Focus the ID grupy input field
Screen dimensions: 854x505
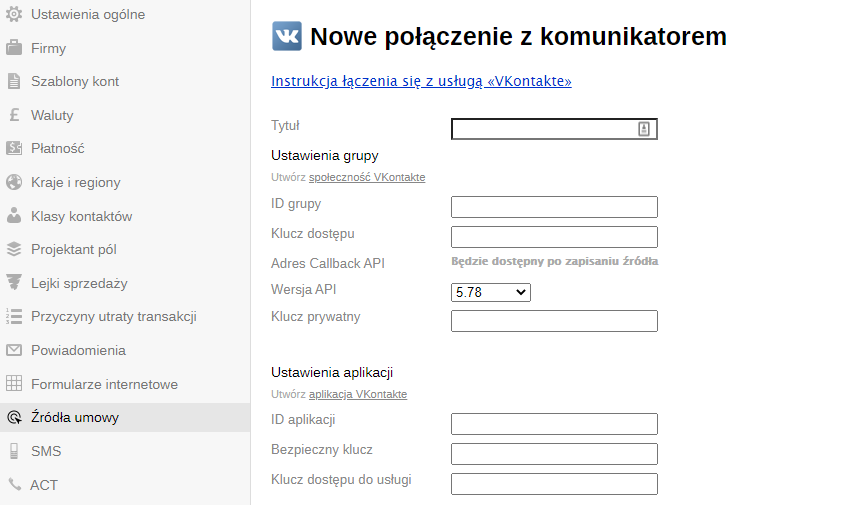(554, 207)
